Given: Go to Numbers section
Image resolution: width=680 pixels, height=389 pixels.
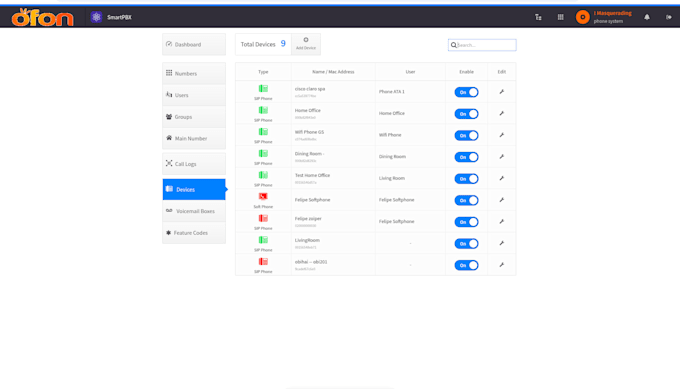Looking at the screenshot, I should [x=194, y=73].
